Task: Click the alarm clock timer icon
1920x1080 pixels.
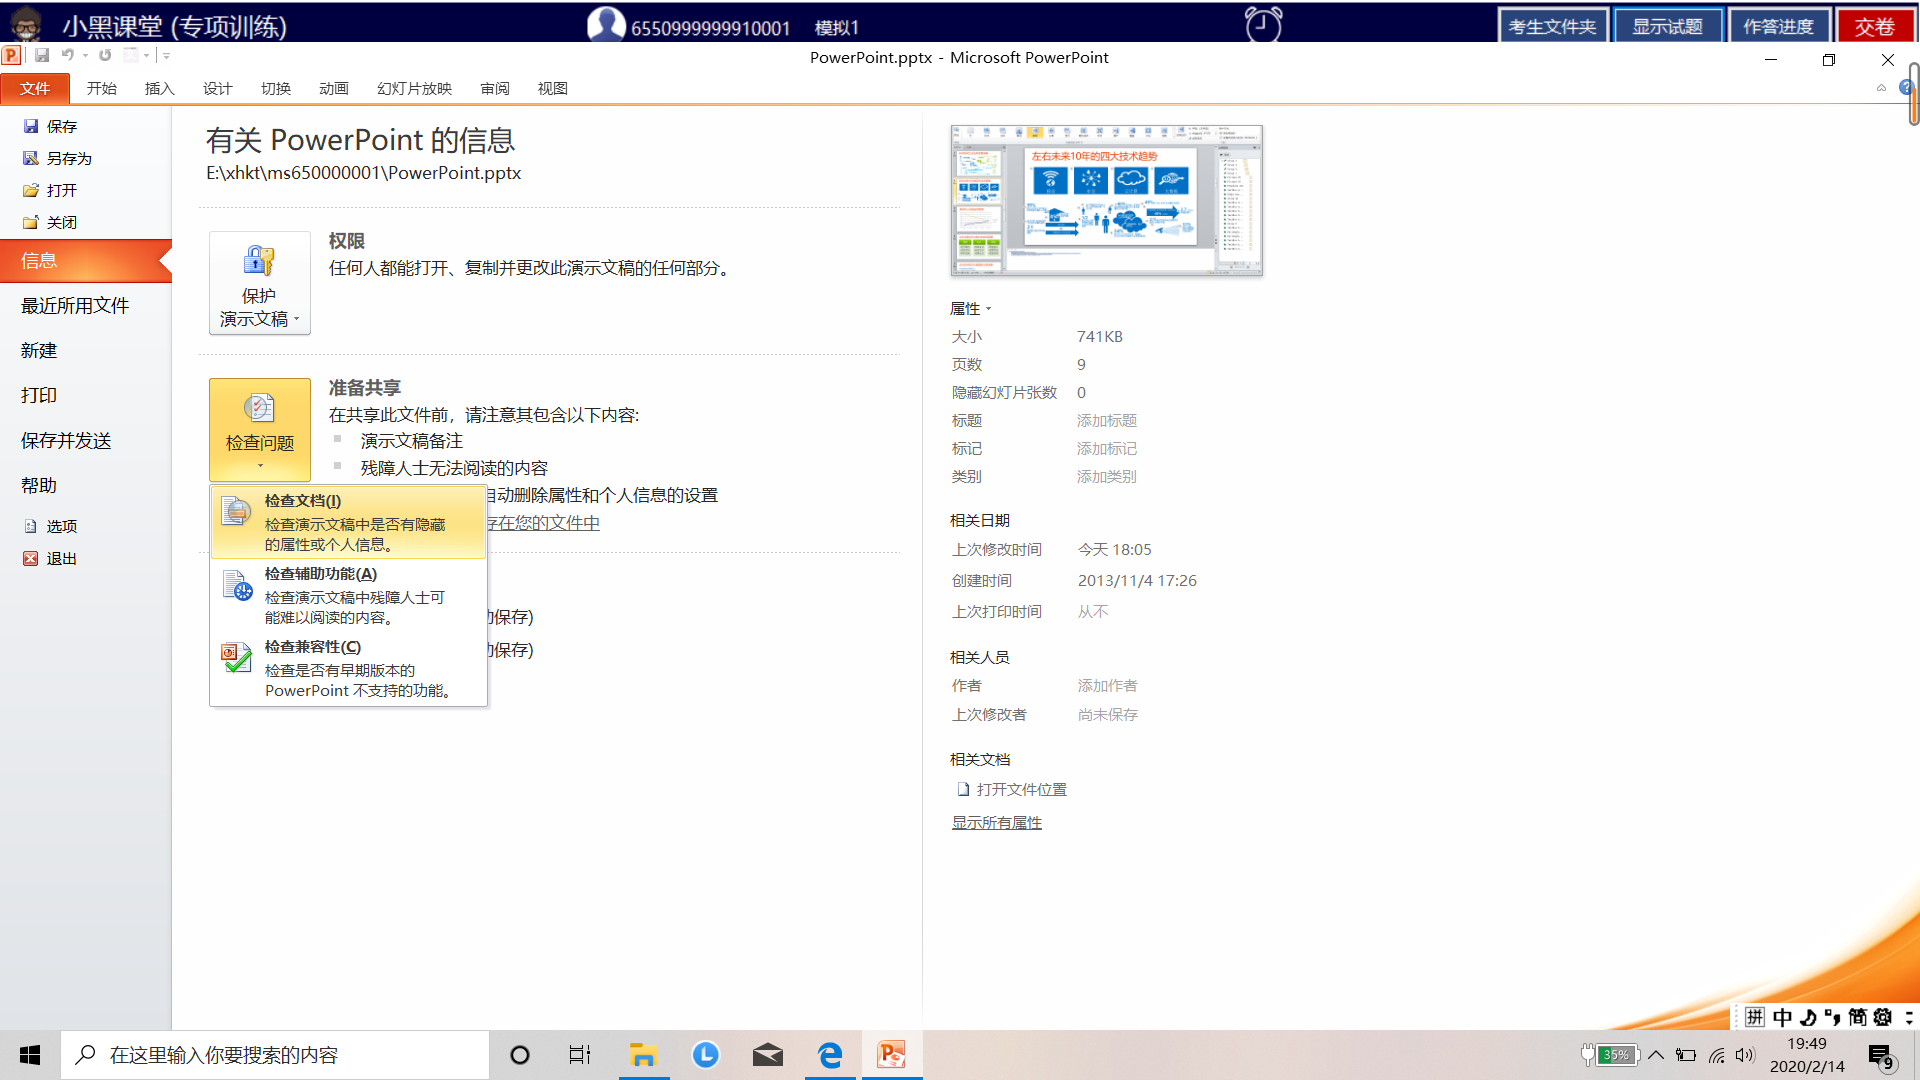Action: click(1263, 23)
